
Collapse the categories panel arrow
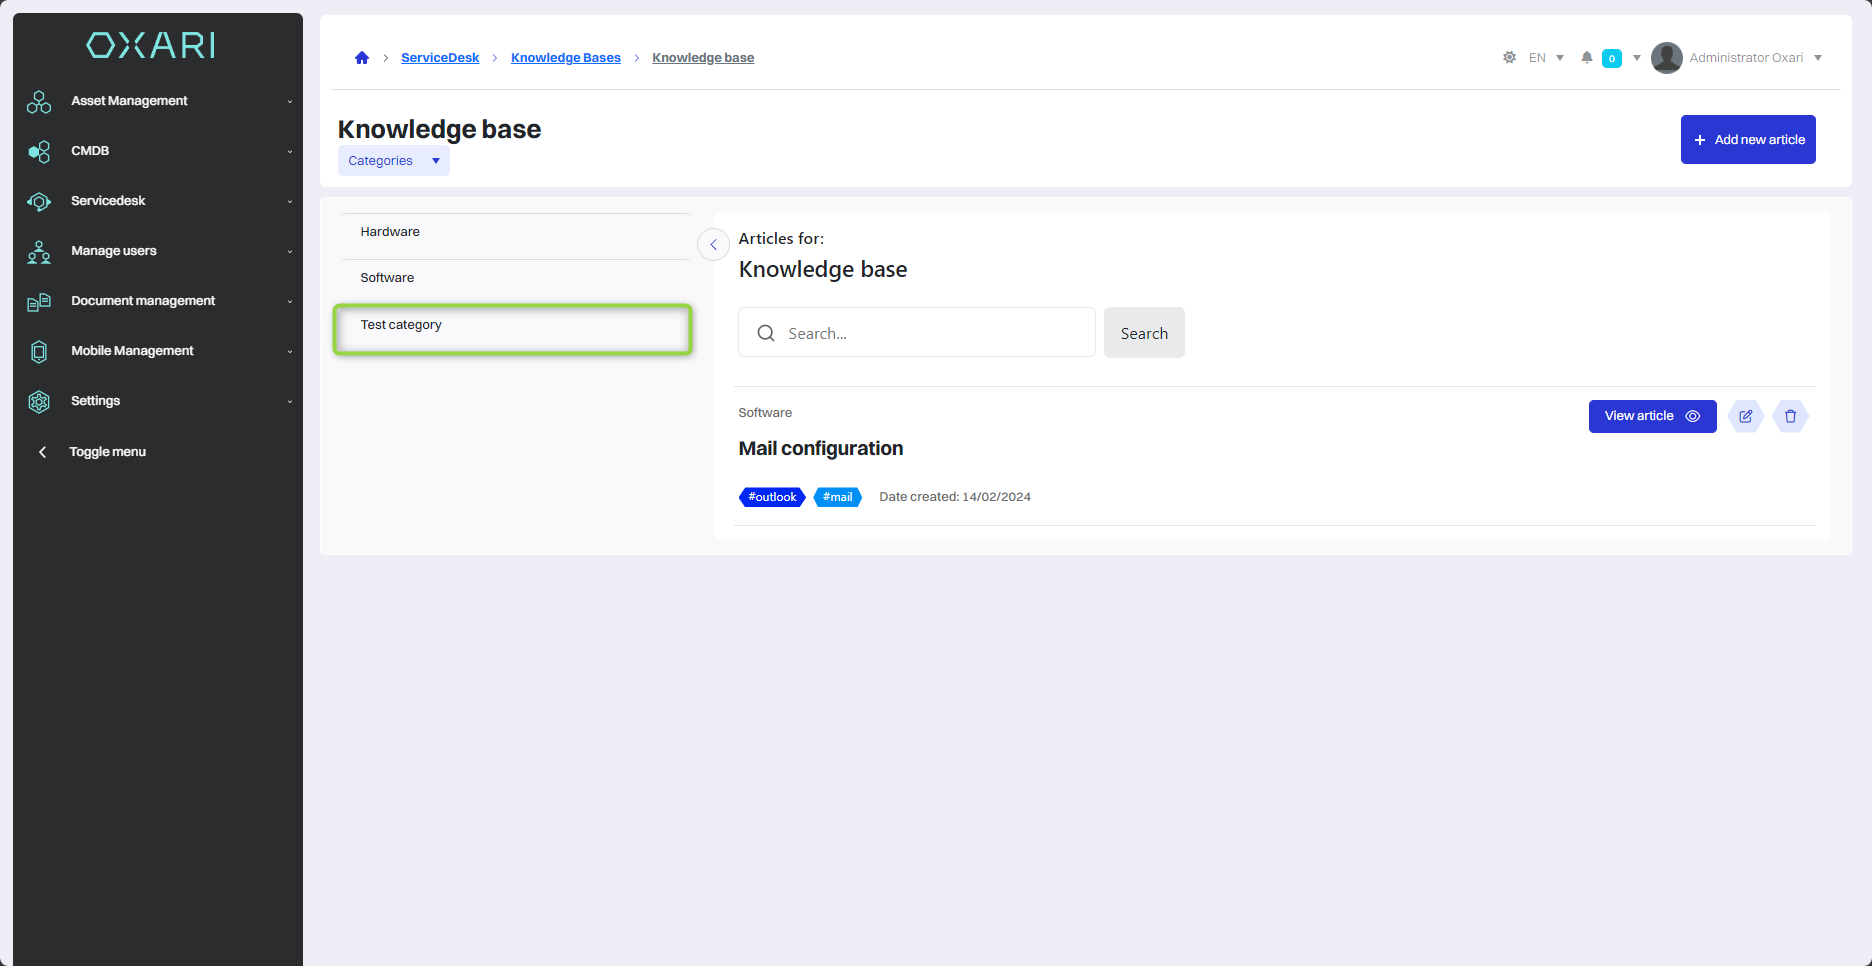[713, 245]
